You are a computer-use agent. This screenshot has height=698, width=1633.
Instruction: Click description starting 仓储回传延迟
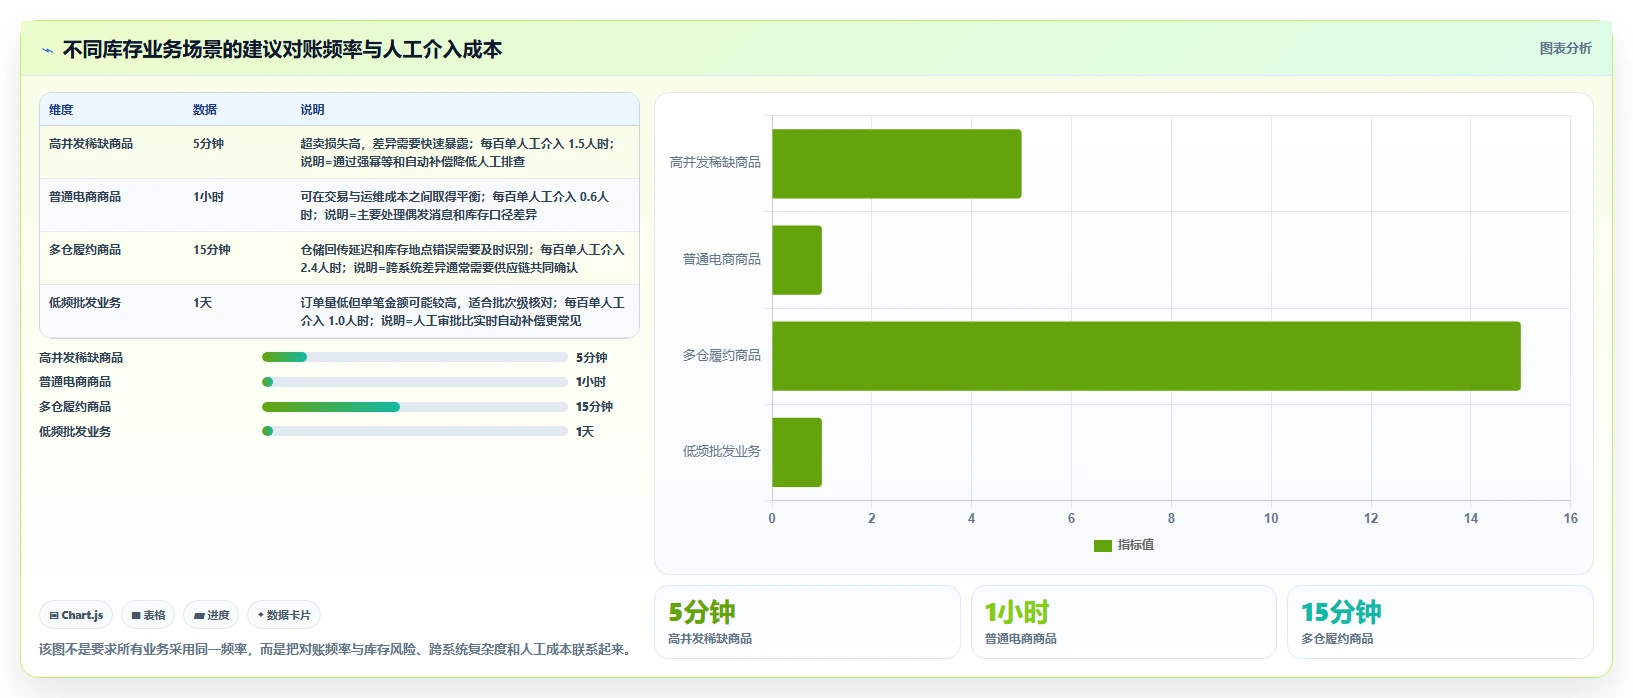click(x=462, y=259)
